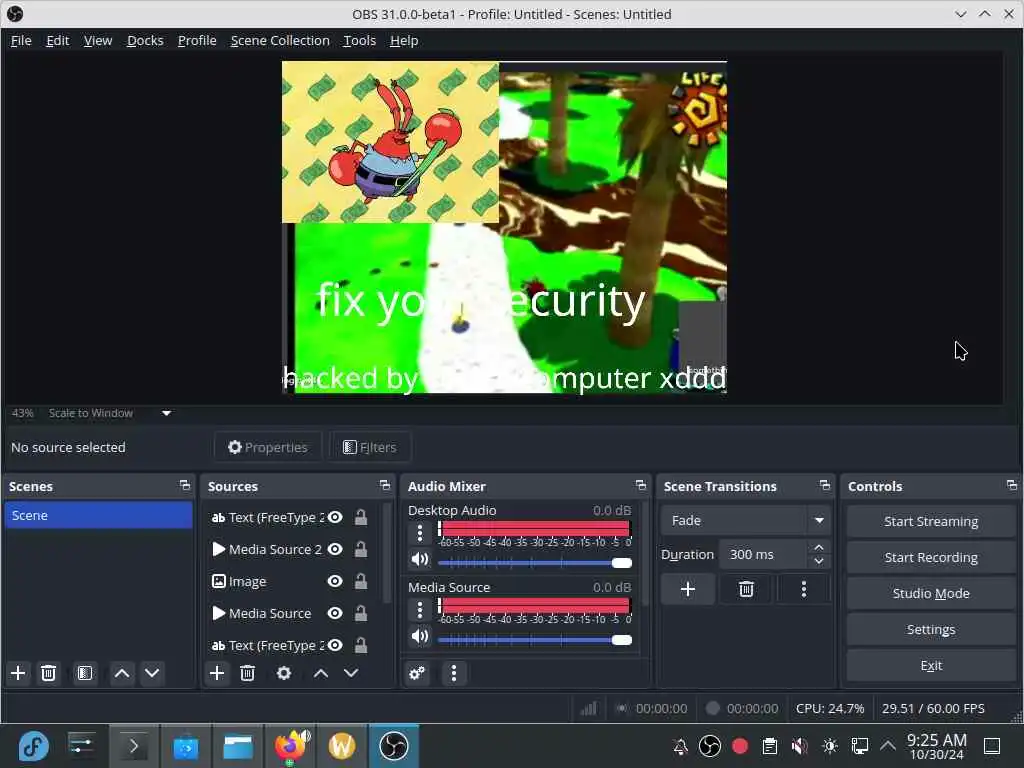
Task: Add a new scene with the plus icon
Action: [18, 673]
